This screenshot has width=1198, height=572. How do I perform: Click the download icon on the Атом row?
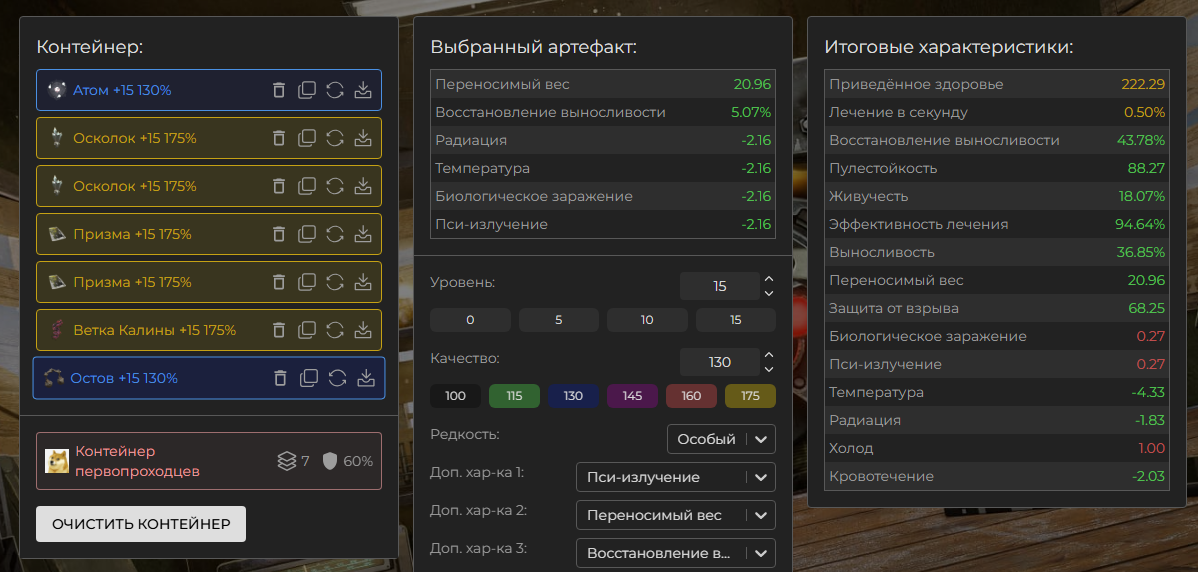363,90
